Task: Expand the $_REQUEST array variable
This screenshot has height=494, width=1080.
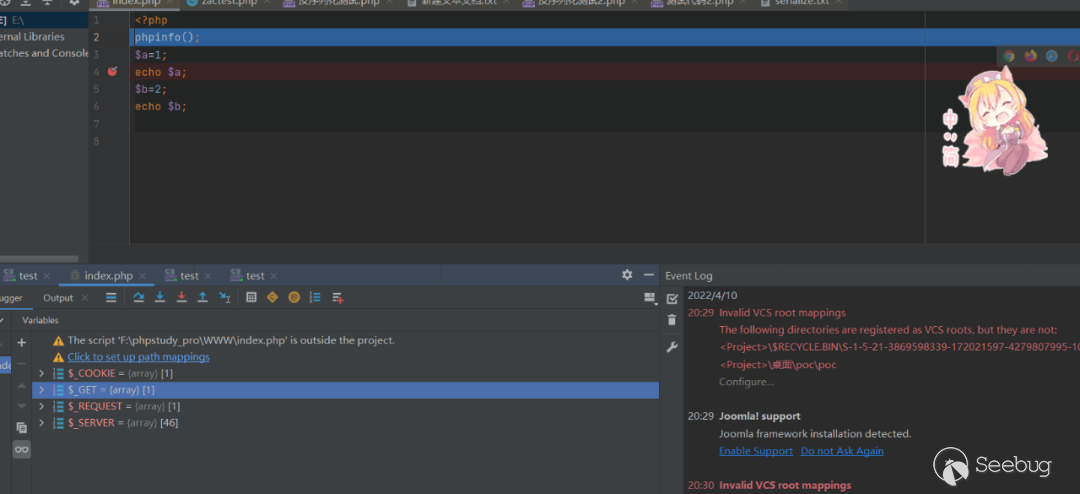Action: (42, 407)
